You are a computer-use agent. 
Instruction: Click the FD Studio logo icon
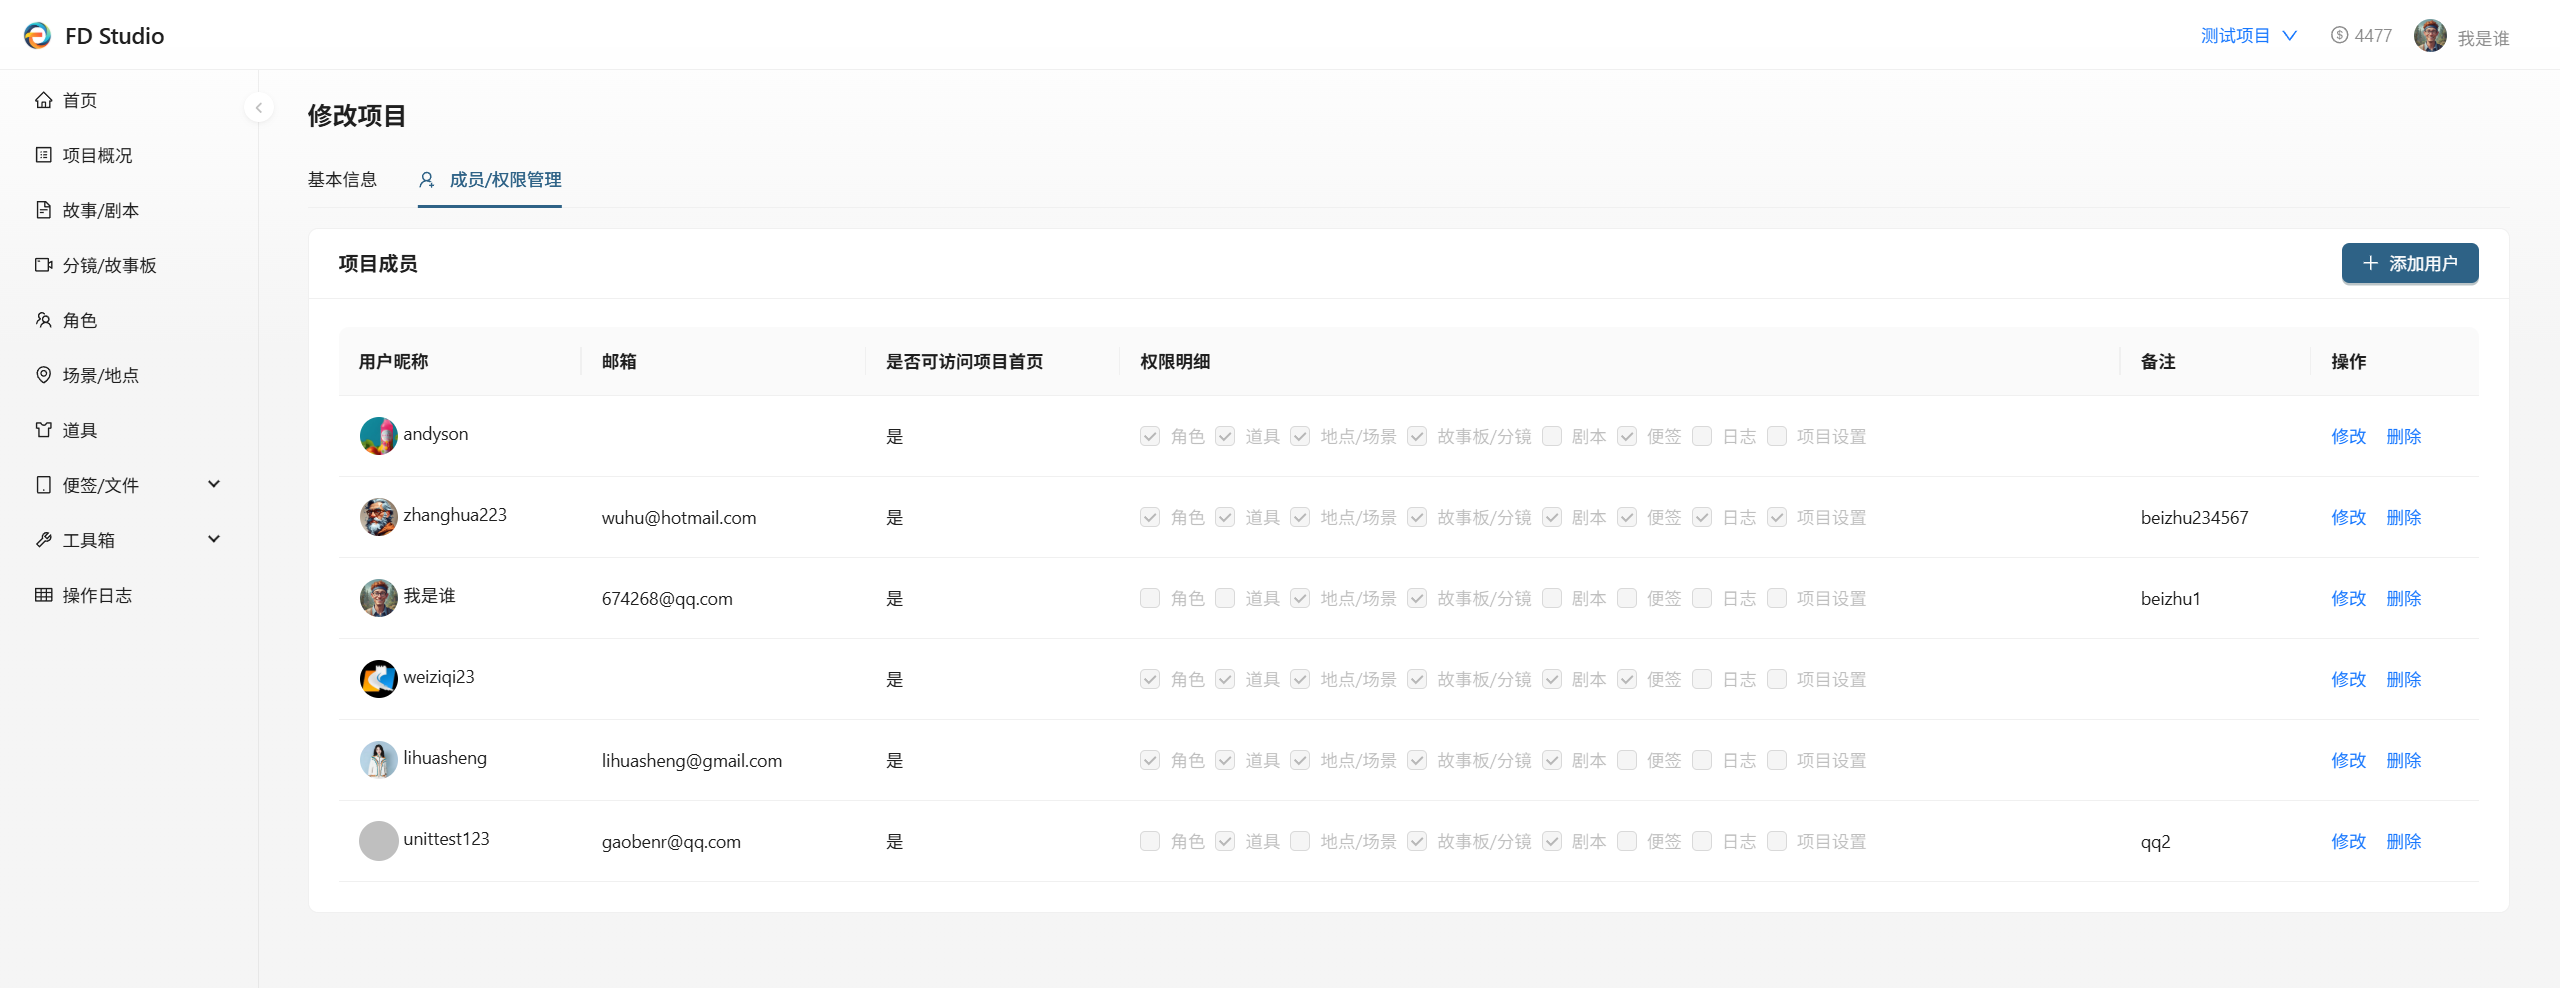pos(37,36)
